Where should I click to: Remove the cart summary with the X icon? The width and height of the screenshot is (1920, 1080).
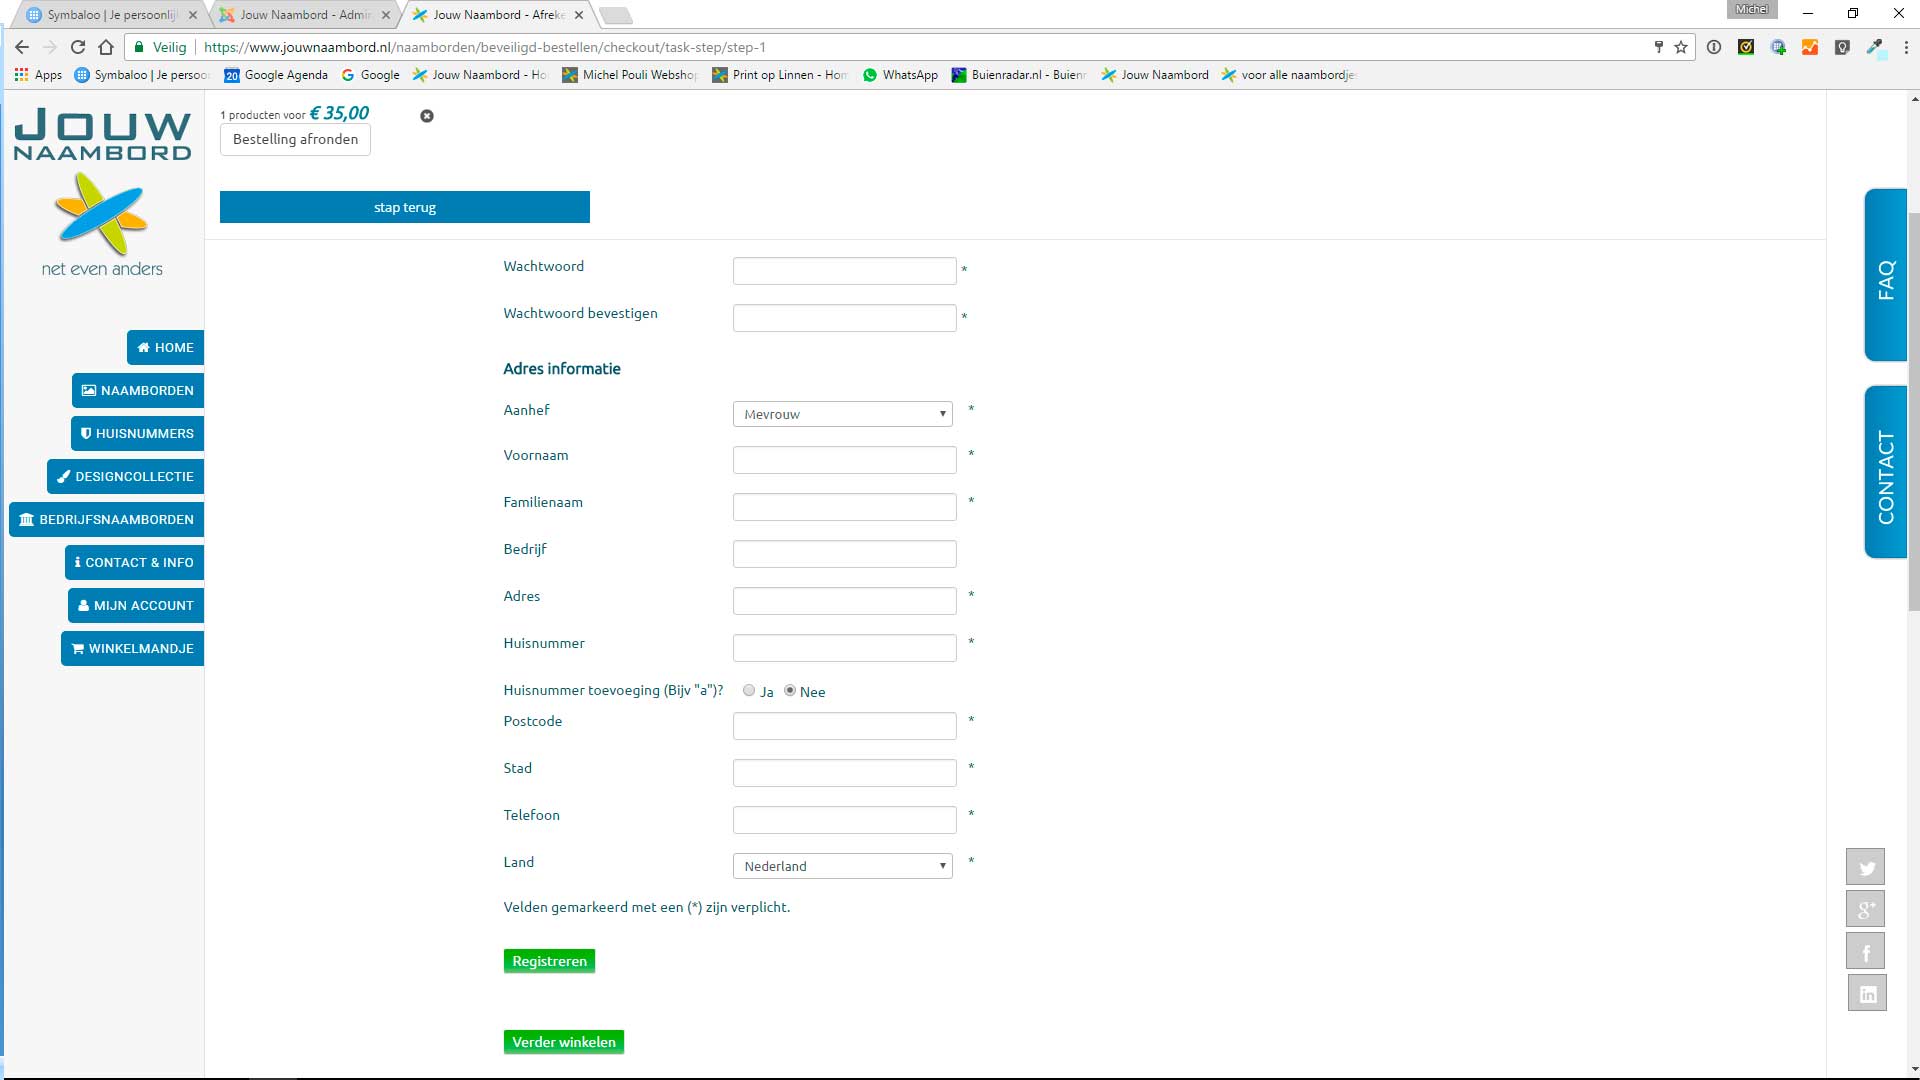pos(427,116)
